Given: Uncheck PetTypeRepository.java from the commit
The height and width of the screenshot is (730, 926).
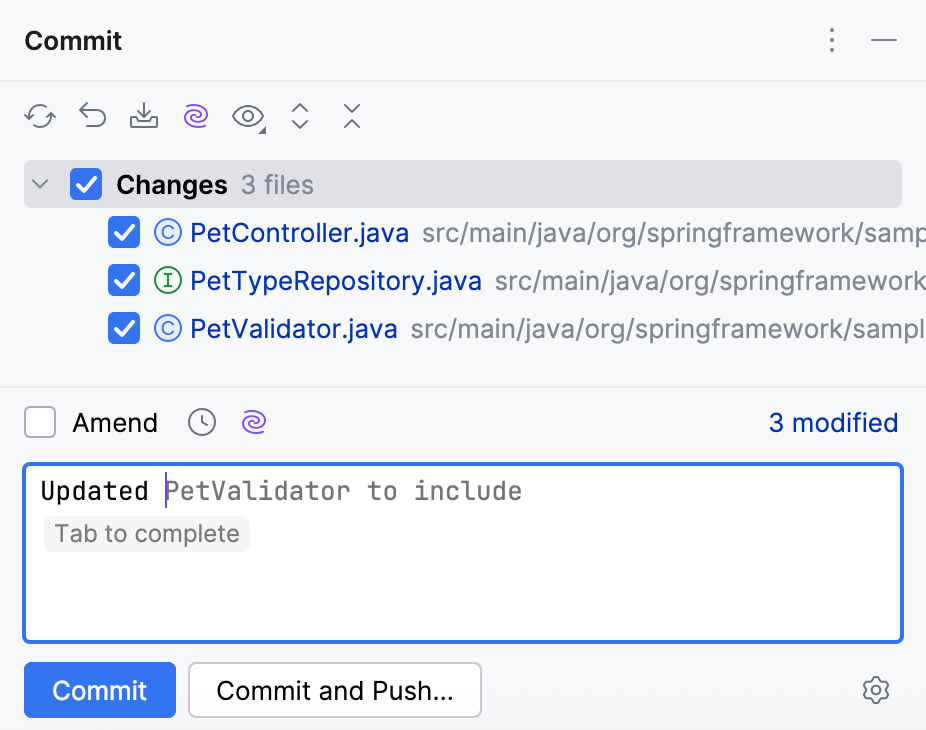Looking at the screenshot, I should pos(123,280).
